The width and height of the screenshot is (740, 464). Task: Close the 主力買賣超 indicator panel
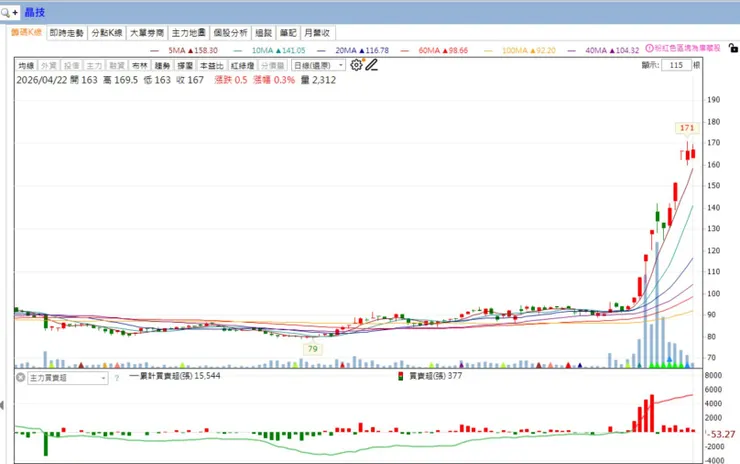[20, 378]
